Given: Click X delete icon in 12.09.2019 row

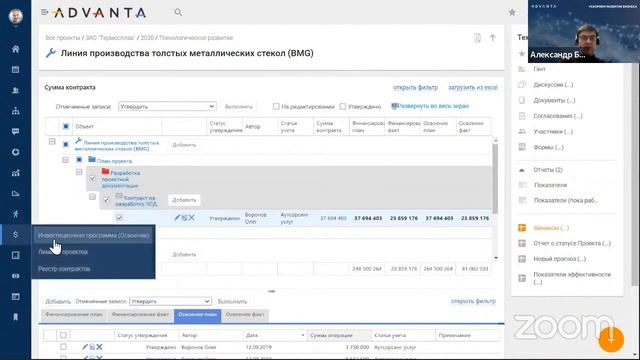Looking at the screenshot, I should (99, 347).
